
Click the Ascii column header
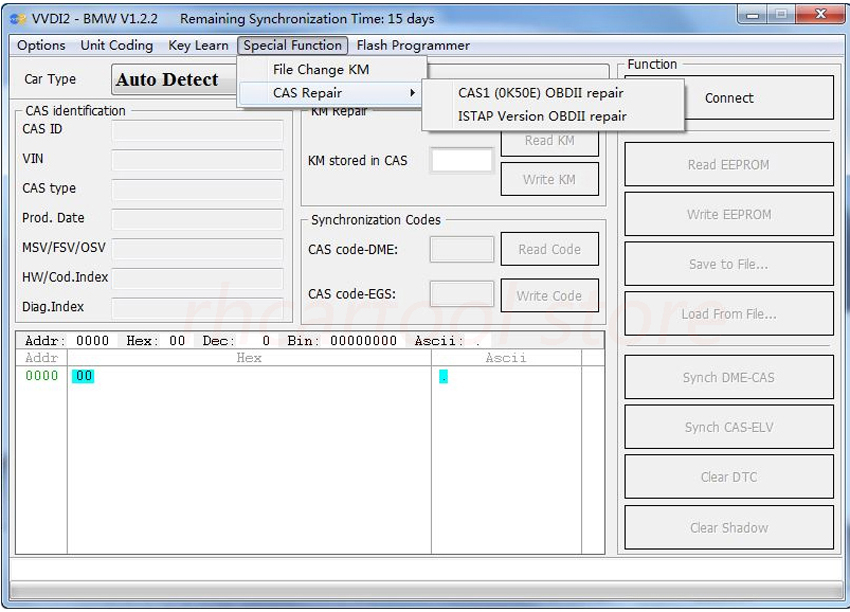point(506,358)
